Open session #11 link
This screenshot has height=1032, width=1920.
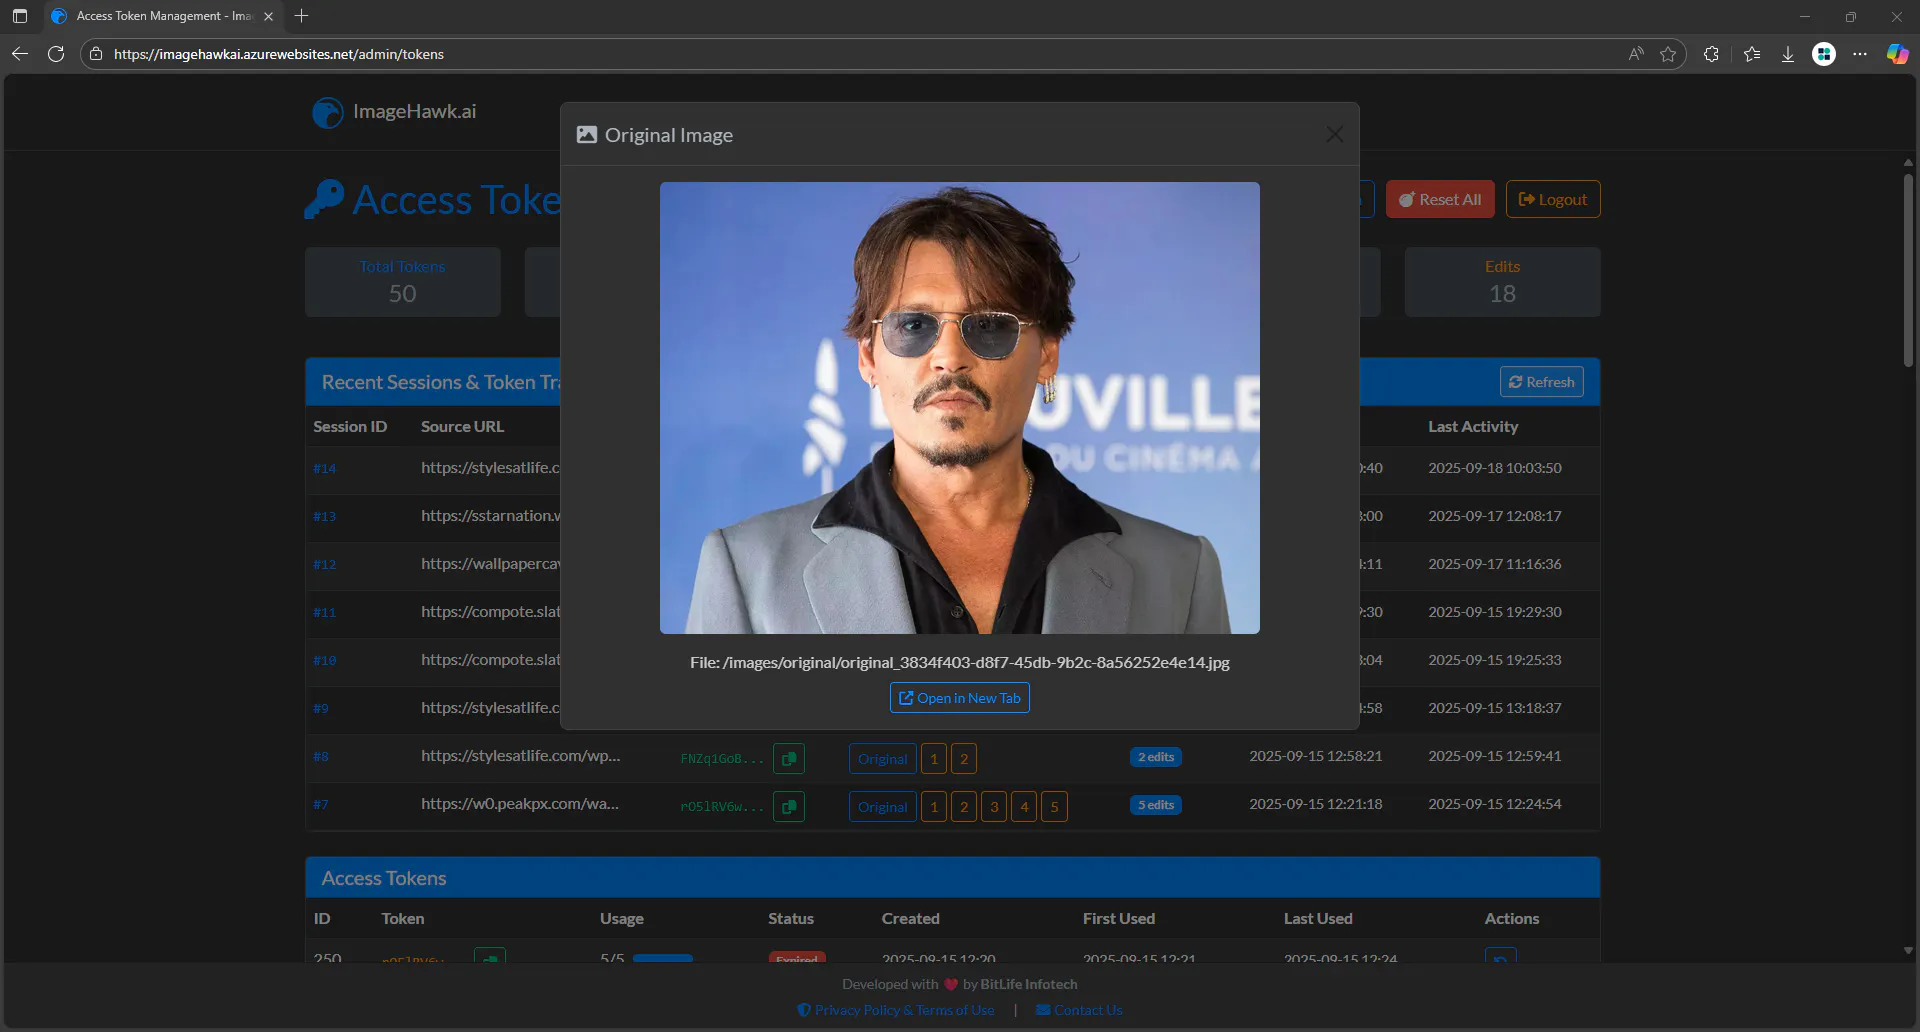[324, 612]
